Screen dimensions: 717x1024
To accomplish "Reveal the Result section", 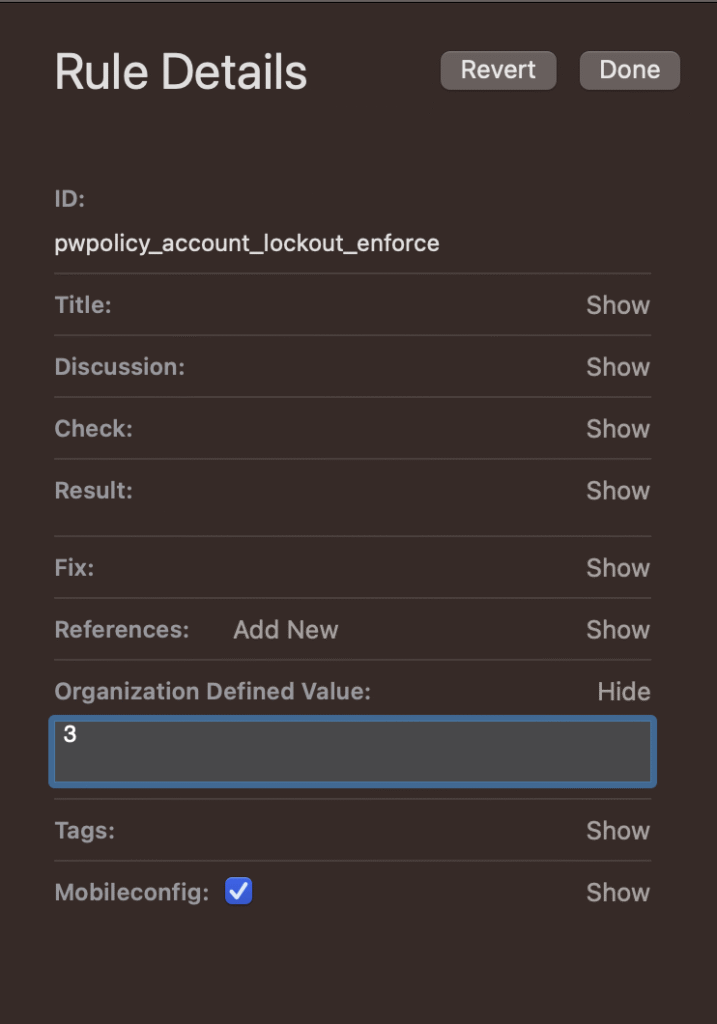I will coord(617,491).
